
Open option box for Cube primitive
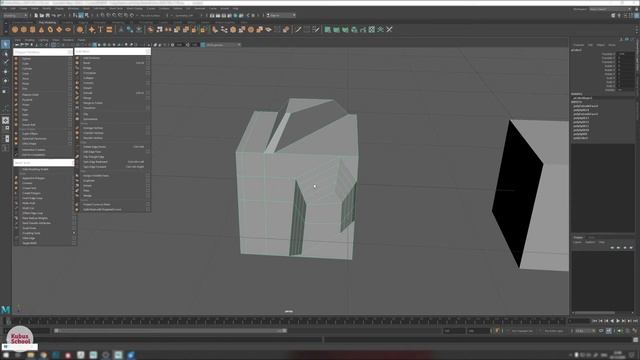[70, 63]
